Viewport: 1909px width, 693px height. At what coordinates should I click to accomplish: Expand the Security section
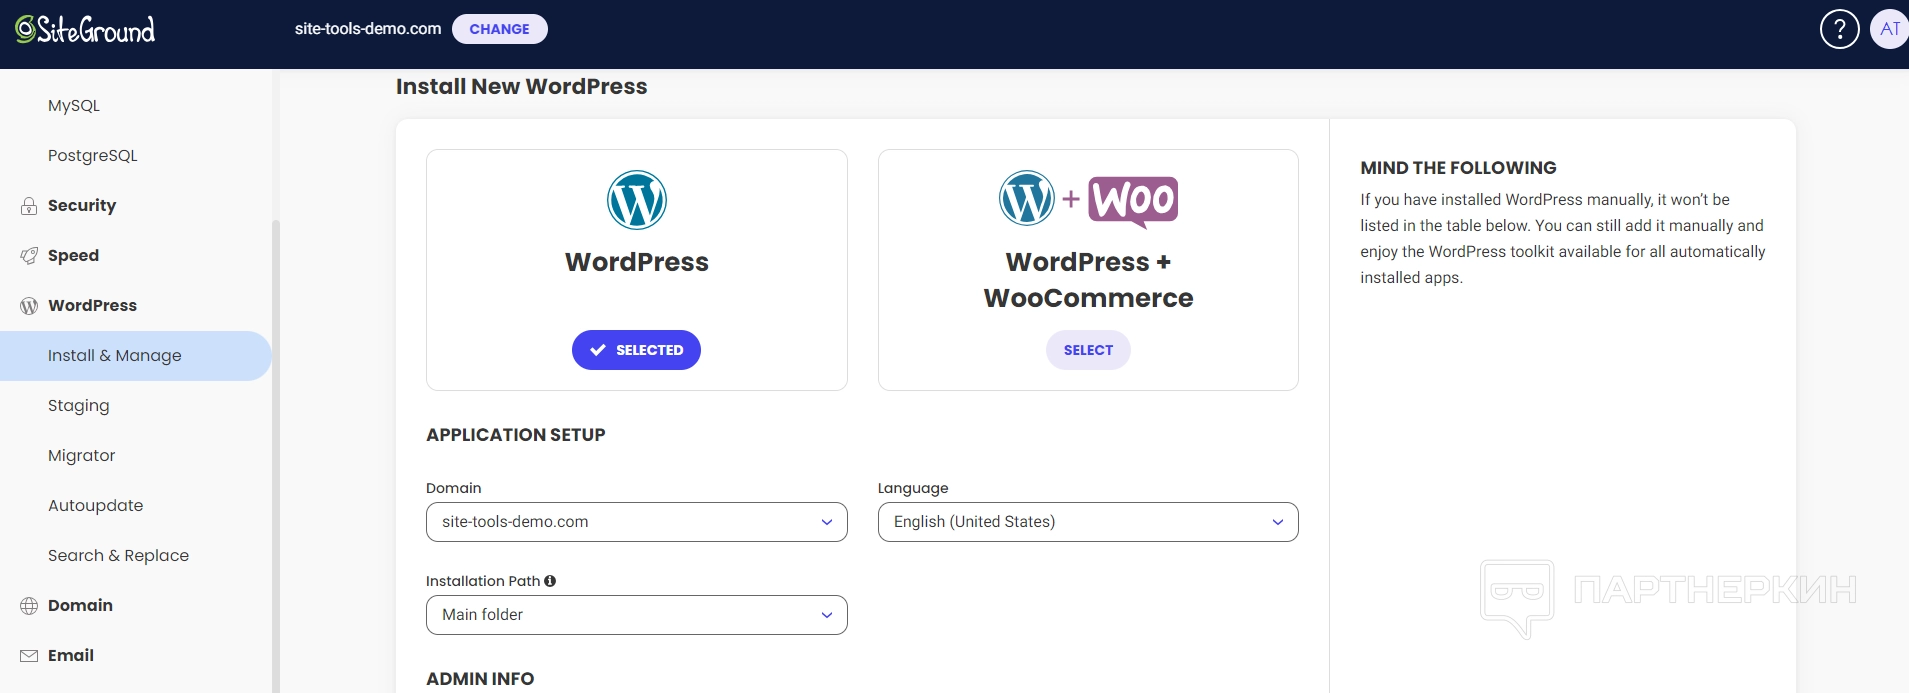click(82, 206)
